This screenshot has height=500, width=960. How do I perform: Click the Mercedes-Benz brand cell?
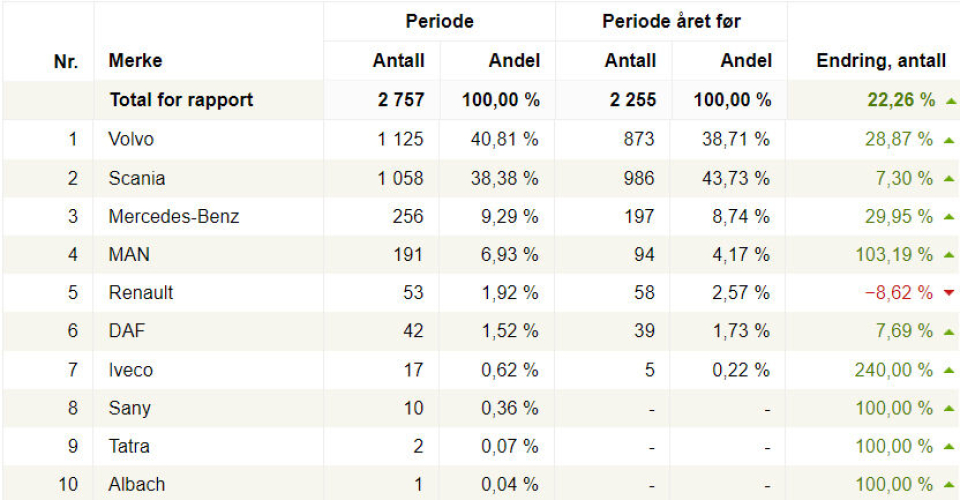pos(174,217)
